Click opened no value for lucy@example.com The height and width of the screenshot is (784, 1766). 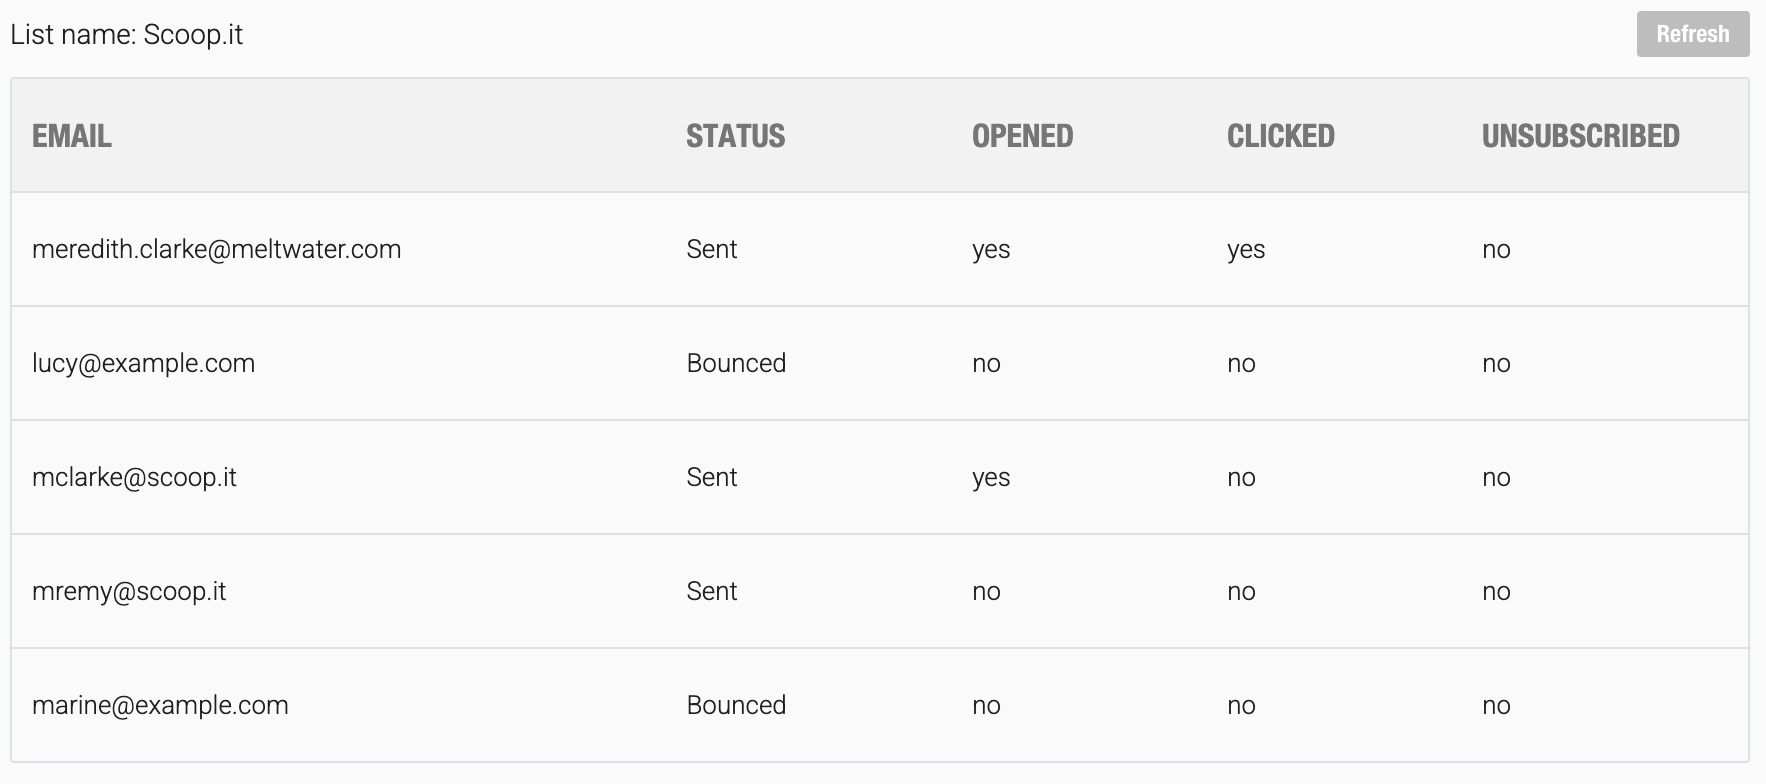(986, 364)
